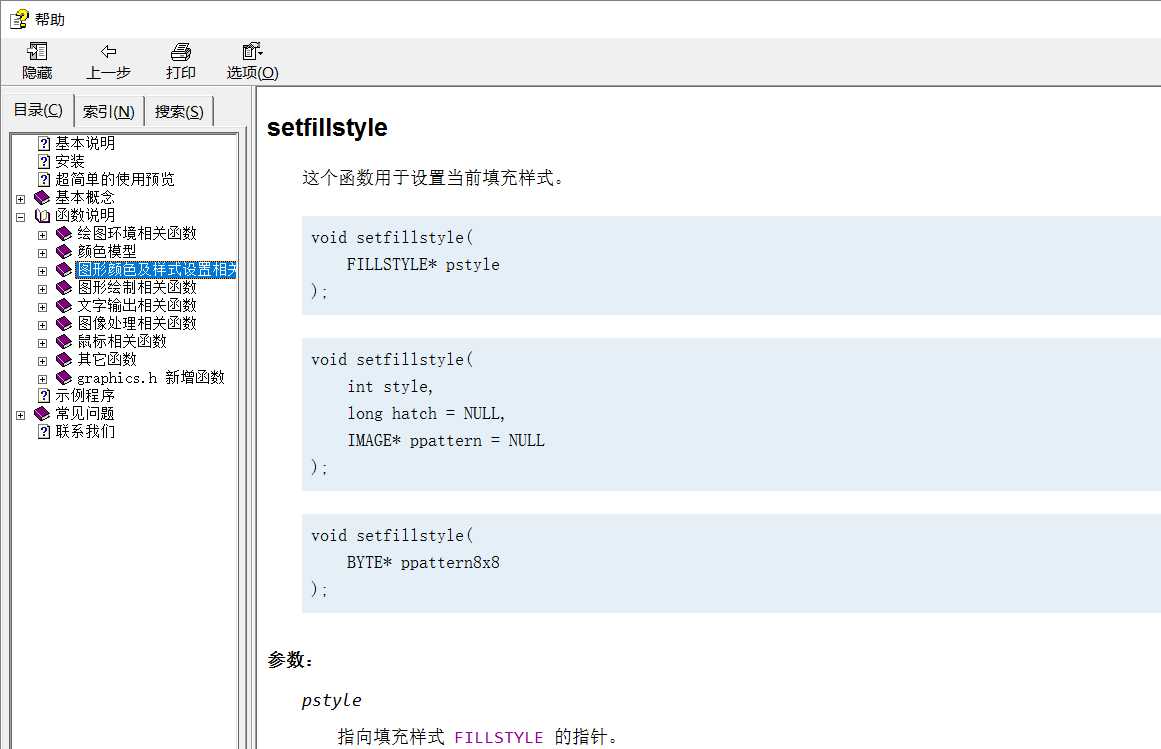
Task: Click the question-mark icon beside 安装
Action: point(43,162)
